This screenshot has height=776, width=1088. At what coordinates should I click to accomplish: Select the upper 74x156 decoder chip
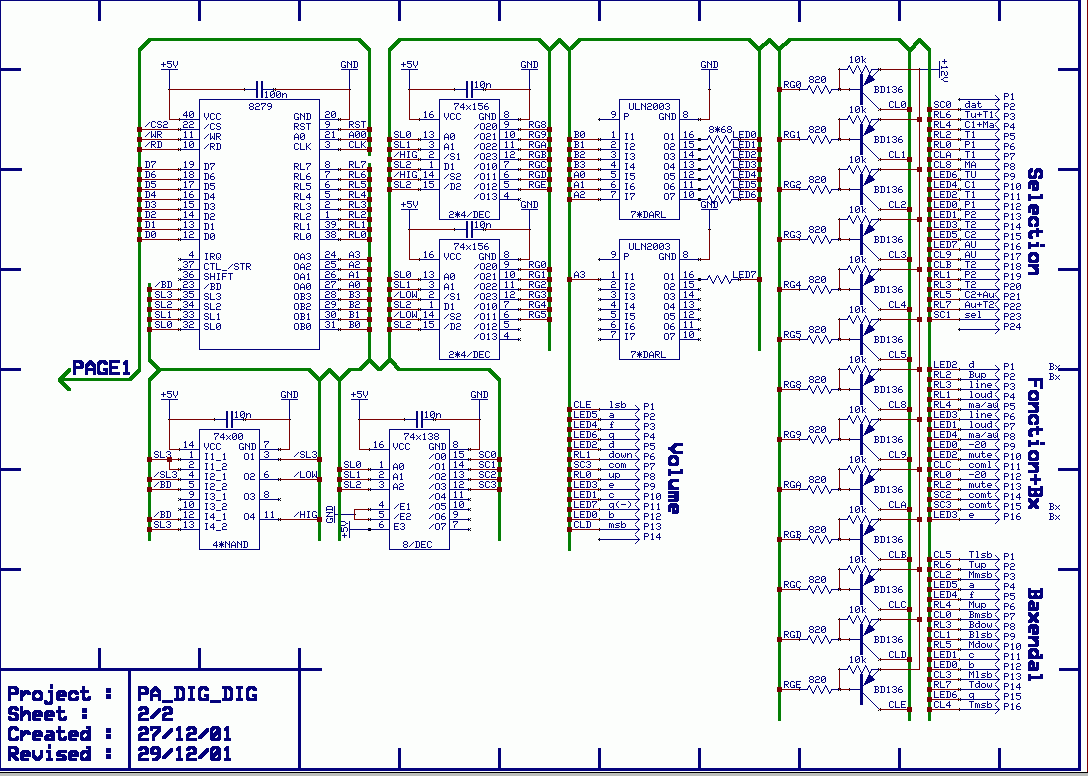coord(470,160)
